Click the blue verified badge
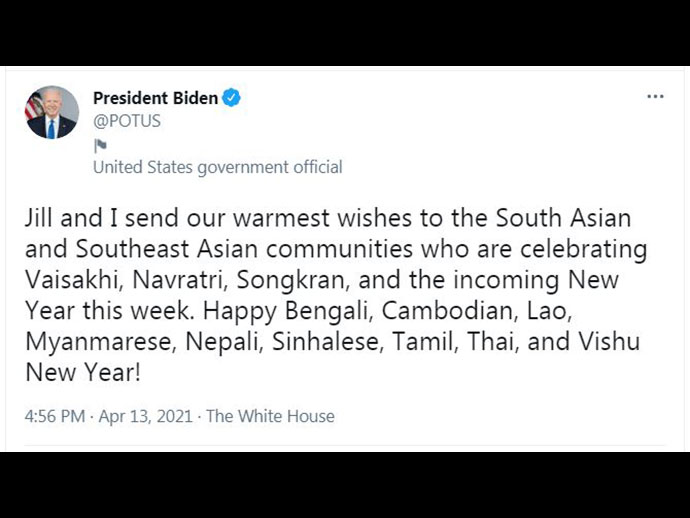This screenshot has width=690, height=518. [232, 98]
